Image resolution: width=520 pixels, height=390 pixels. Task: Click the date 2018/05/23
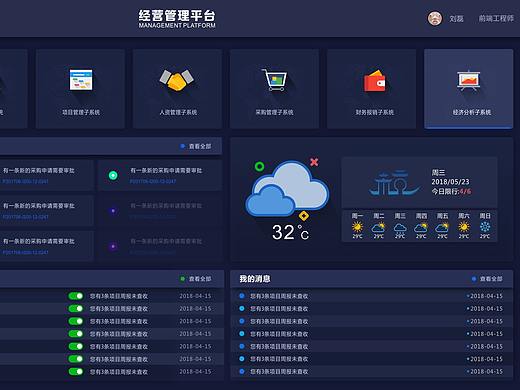(450, 182)
